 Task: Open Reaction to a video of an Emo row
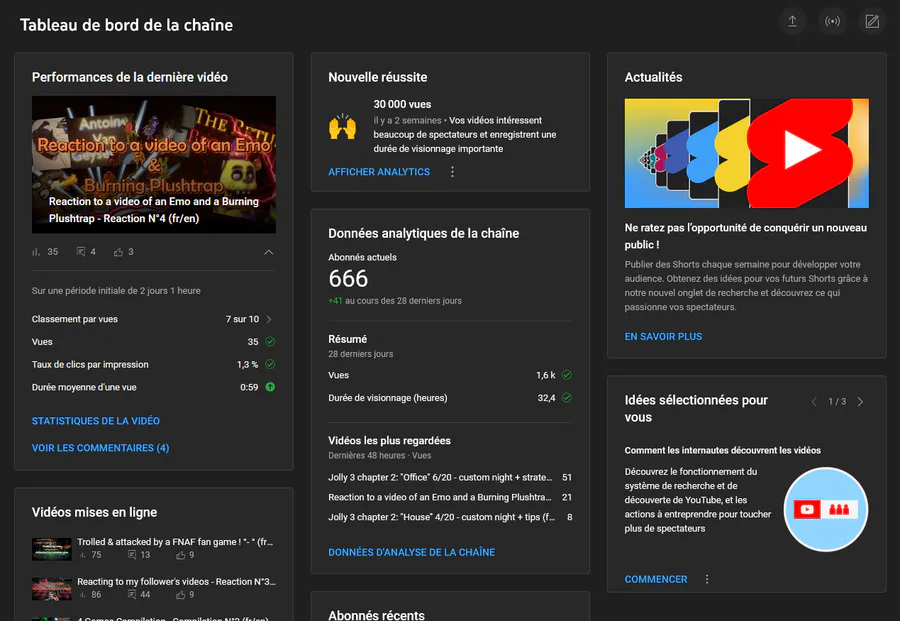pyautogui.click(x=450, y=497)
